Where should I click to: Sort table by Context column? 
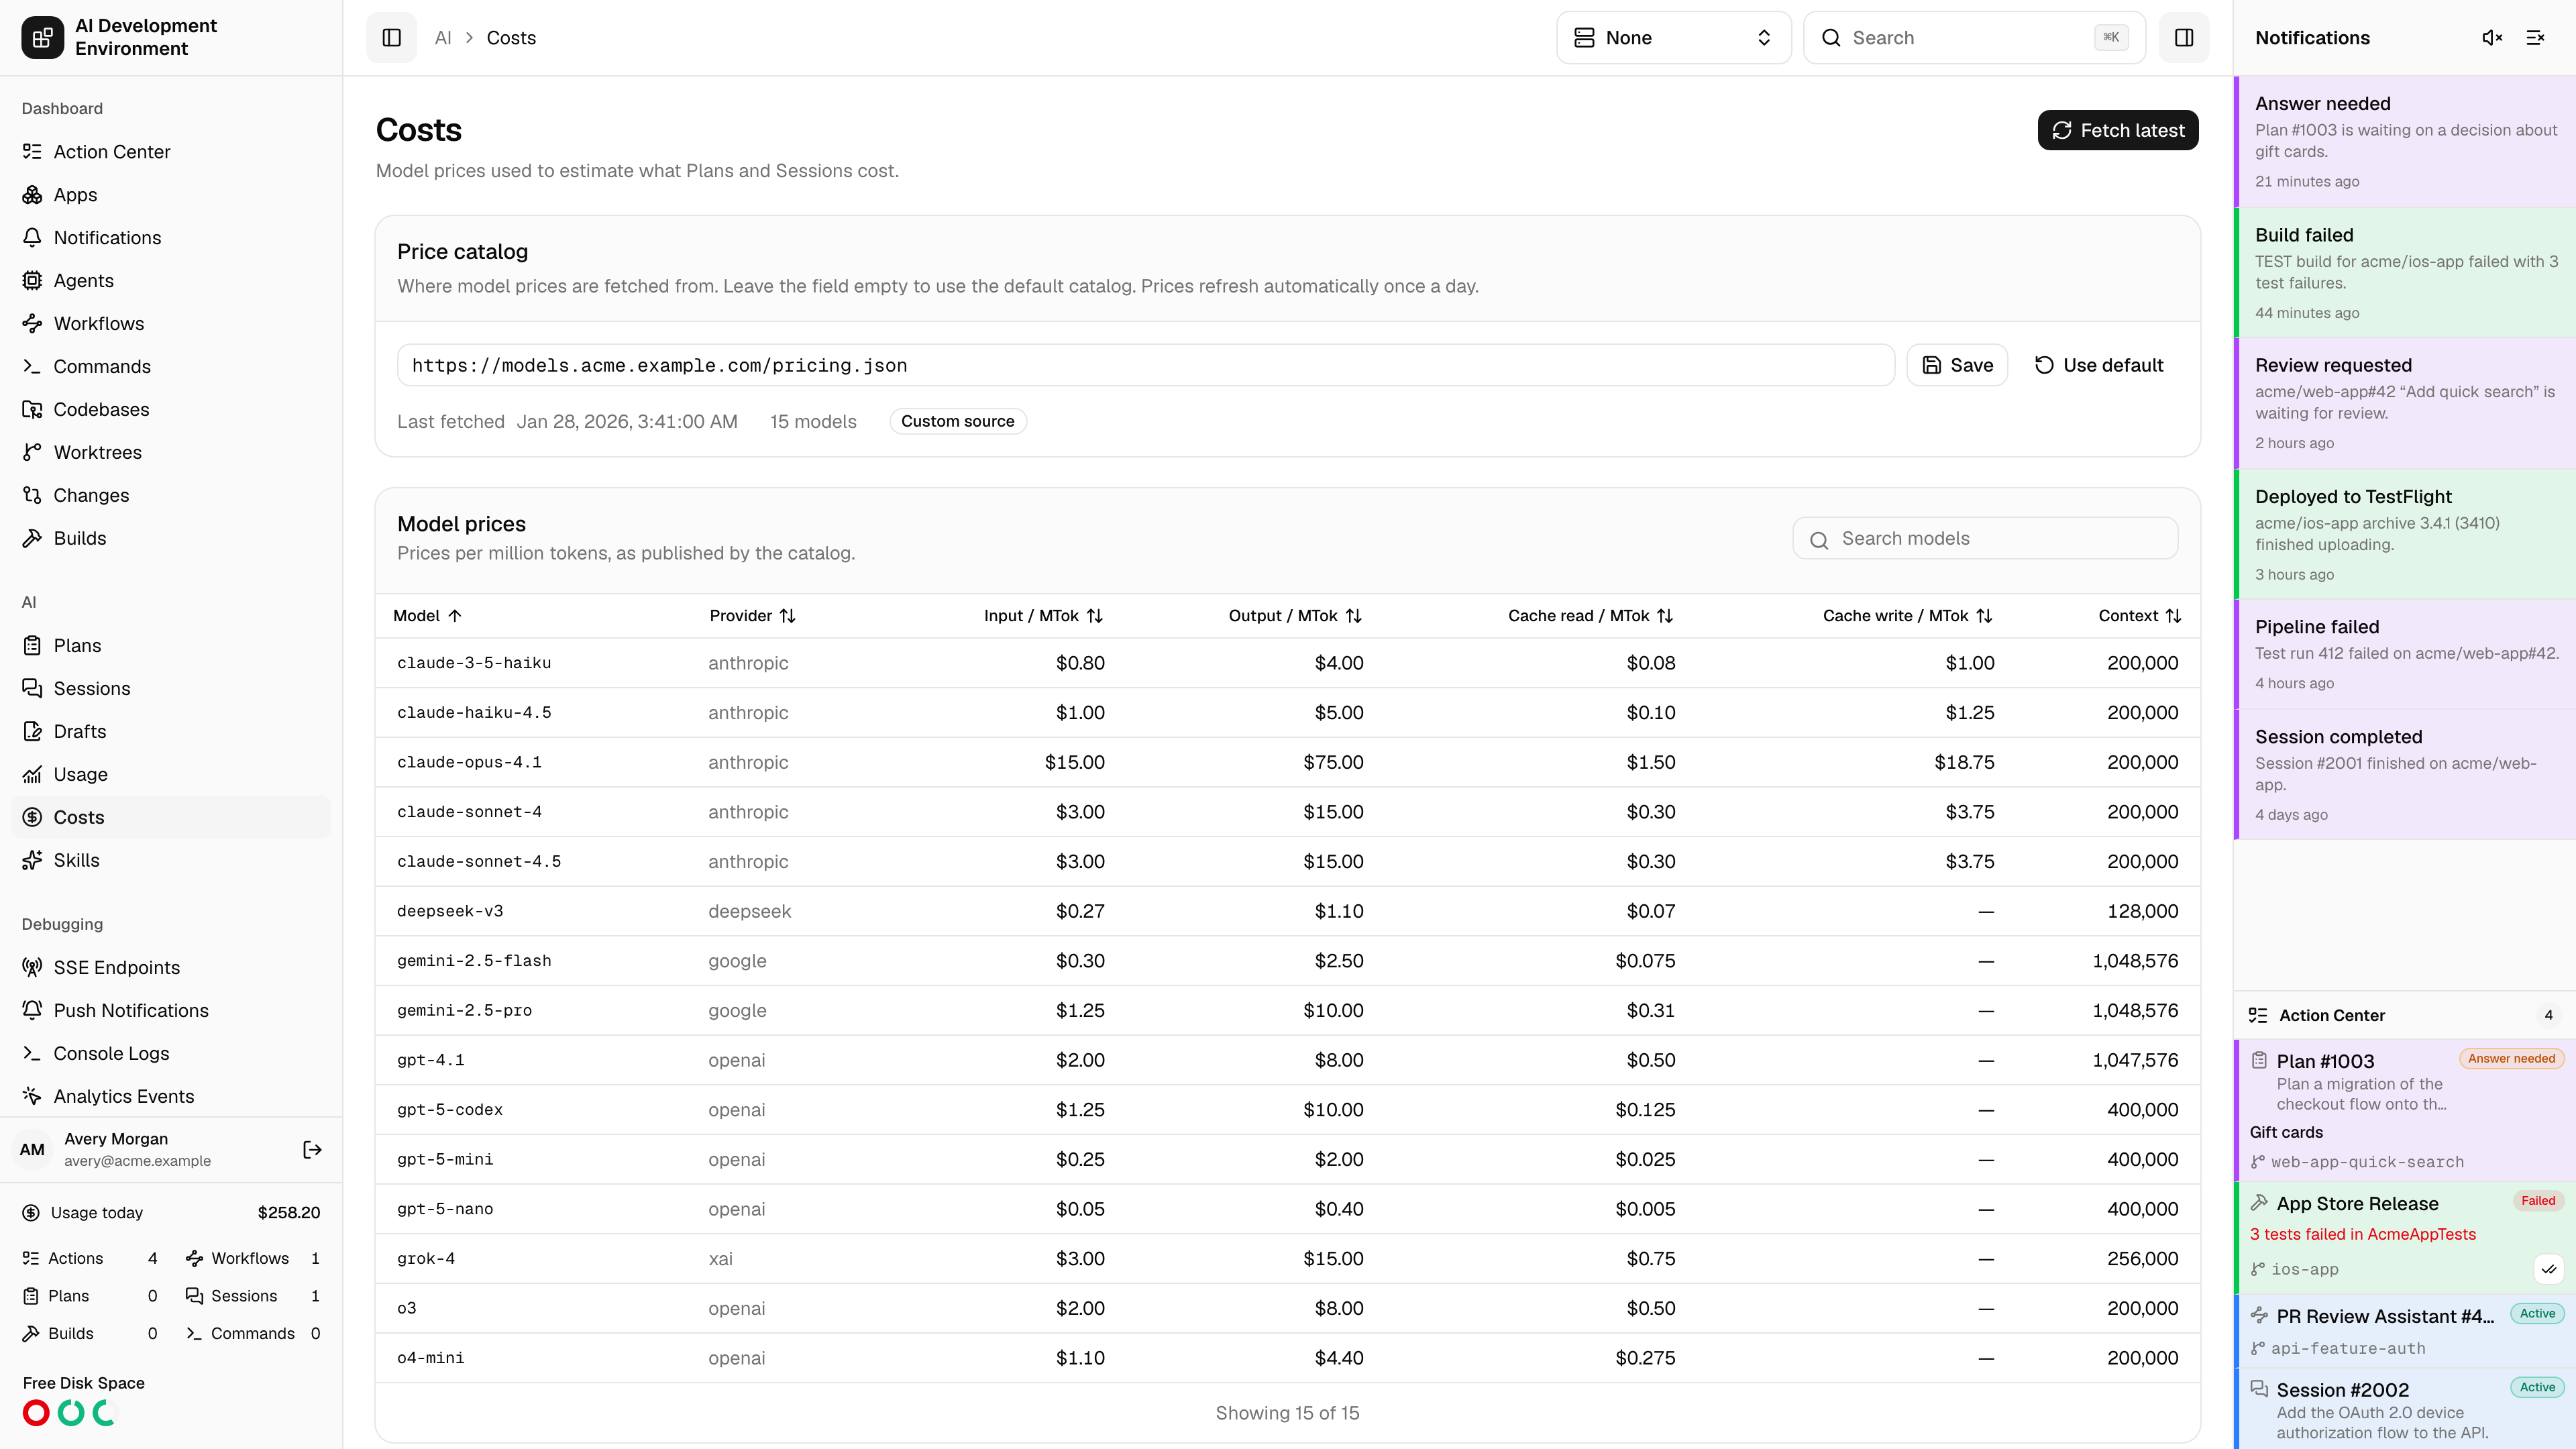tap(2139, 616)
